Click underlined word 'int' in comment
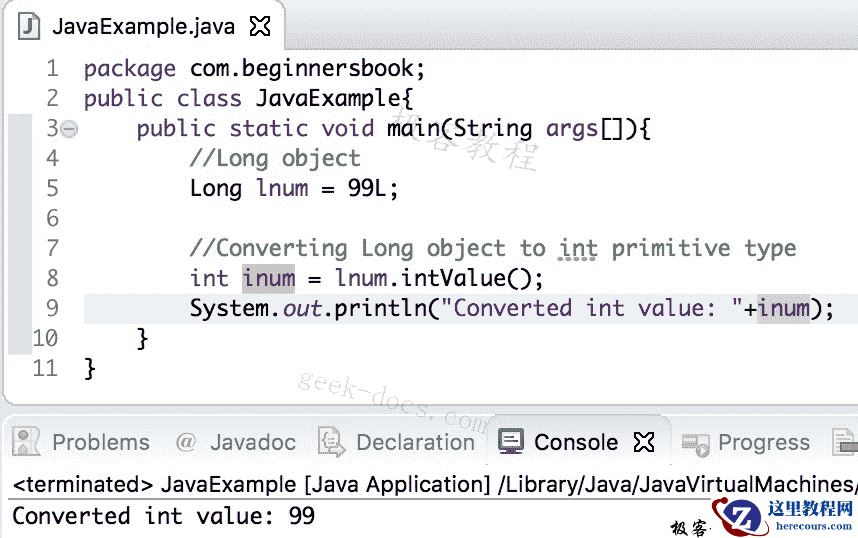Image resolution: width=858 pixels, height=538 pixels. 578,248
